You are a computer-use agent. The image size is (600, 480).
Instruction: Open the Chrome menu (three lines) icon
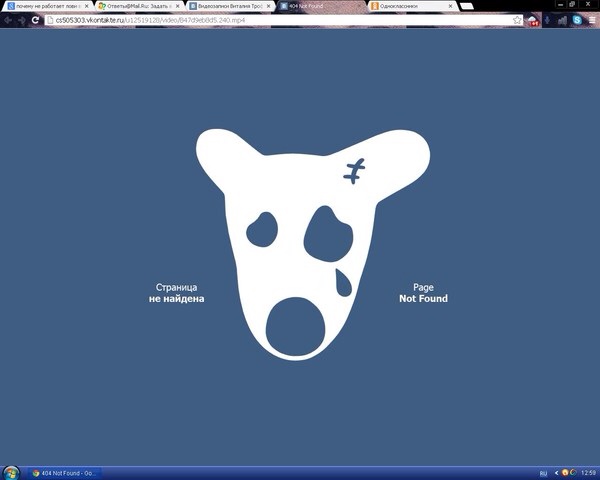coord(592,20)
